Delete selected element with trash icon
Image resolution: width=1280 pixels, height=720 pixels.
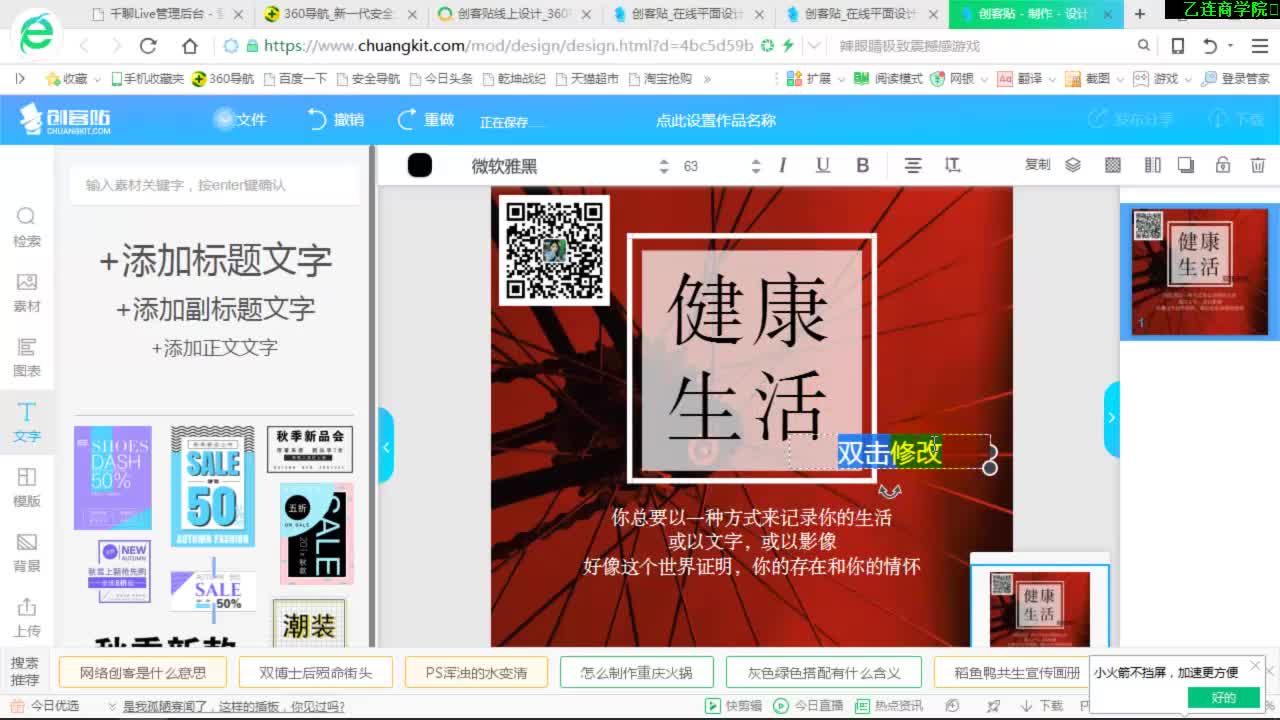(x=1258, y=165)
